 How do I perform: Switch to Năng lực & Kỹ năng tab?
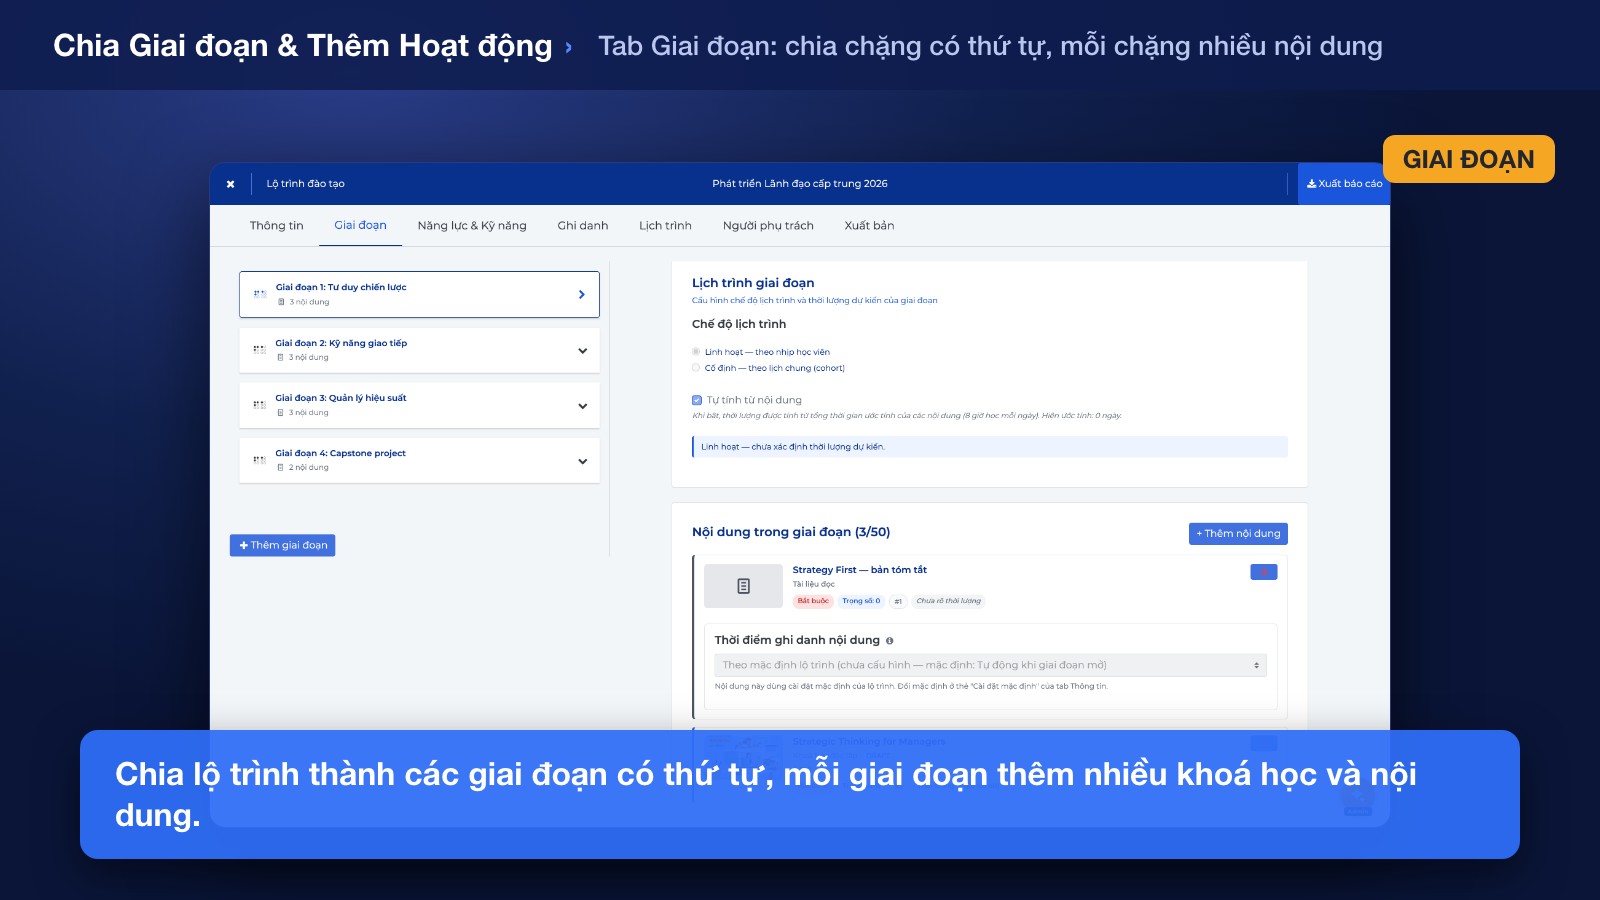tap(472, 226)
